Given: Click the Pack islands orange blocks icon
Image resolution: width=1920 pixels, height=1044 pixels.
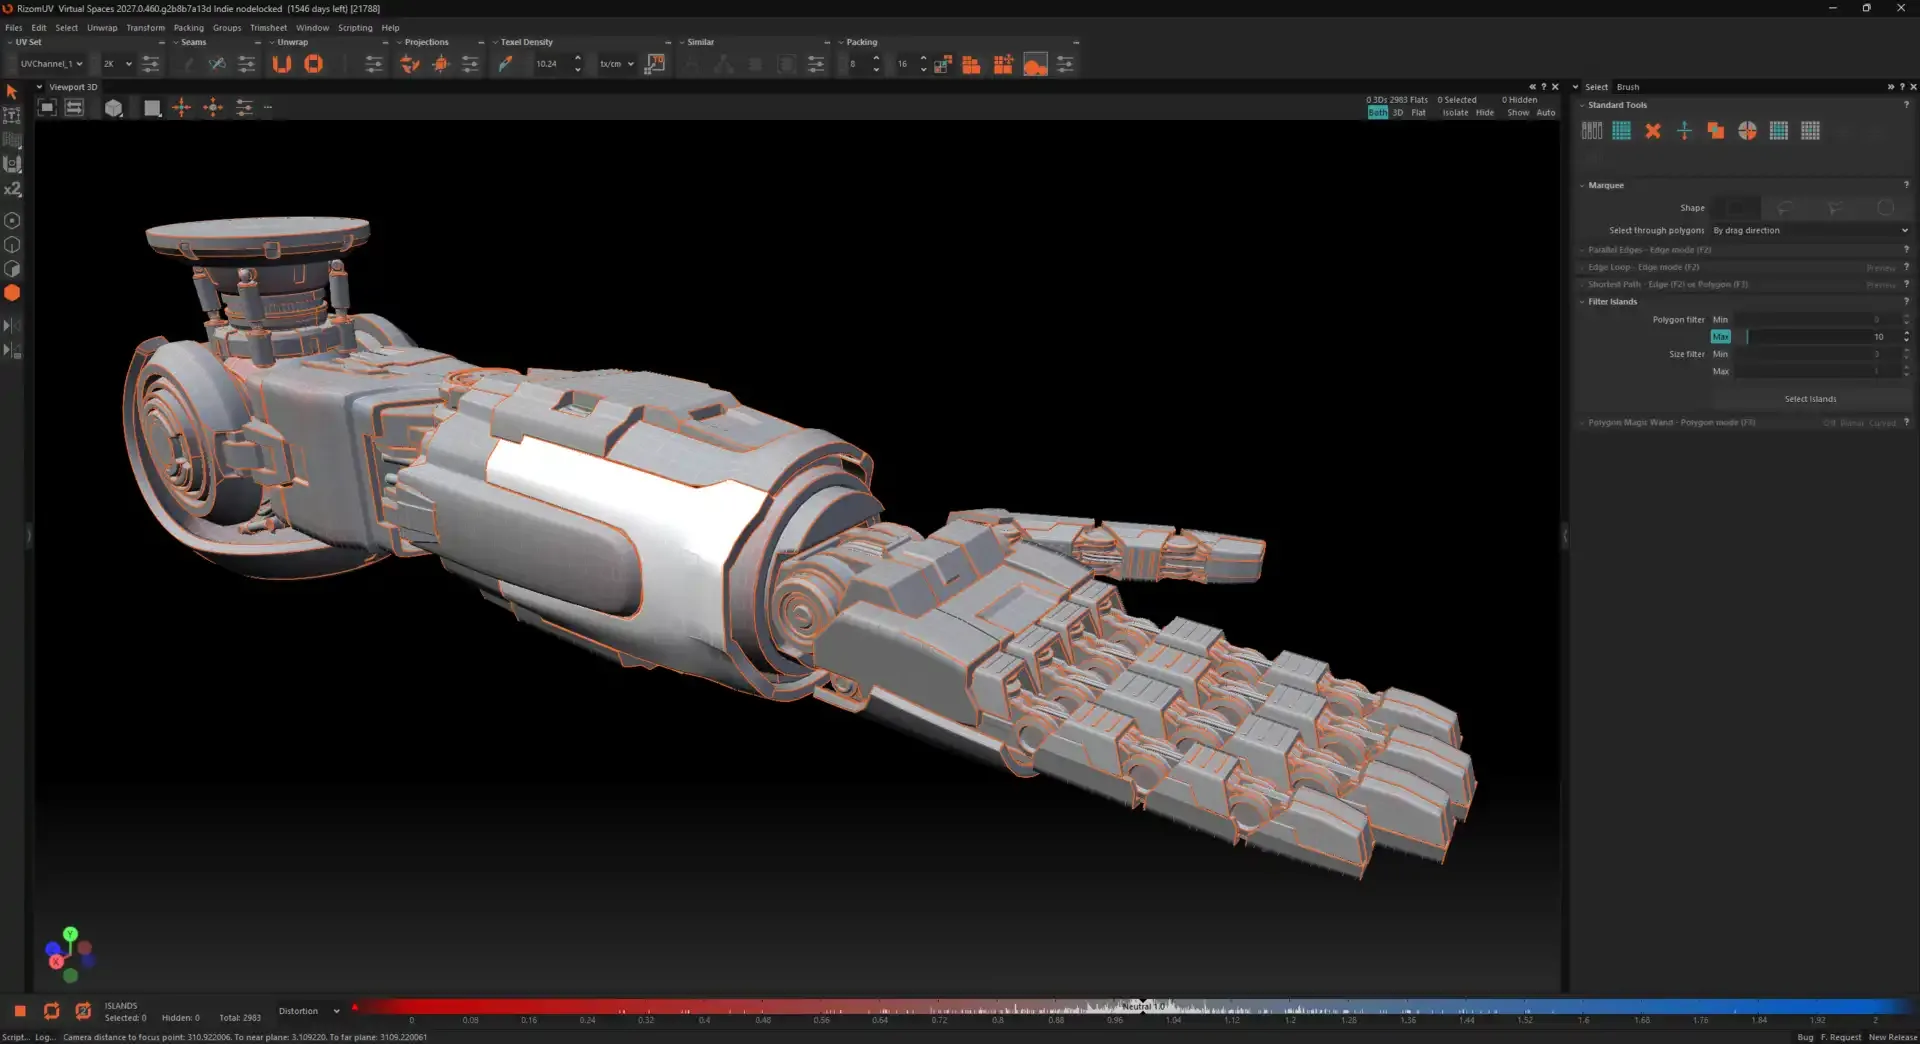Looking at the screenshot, I should 971,64.
